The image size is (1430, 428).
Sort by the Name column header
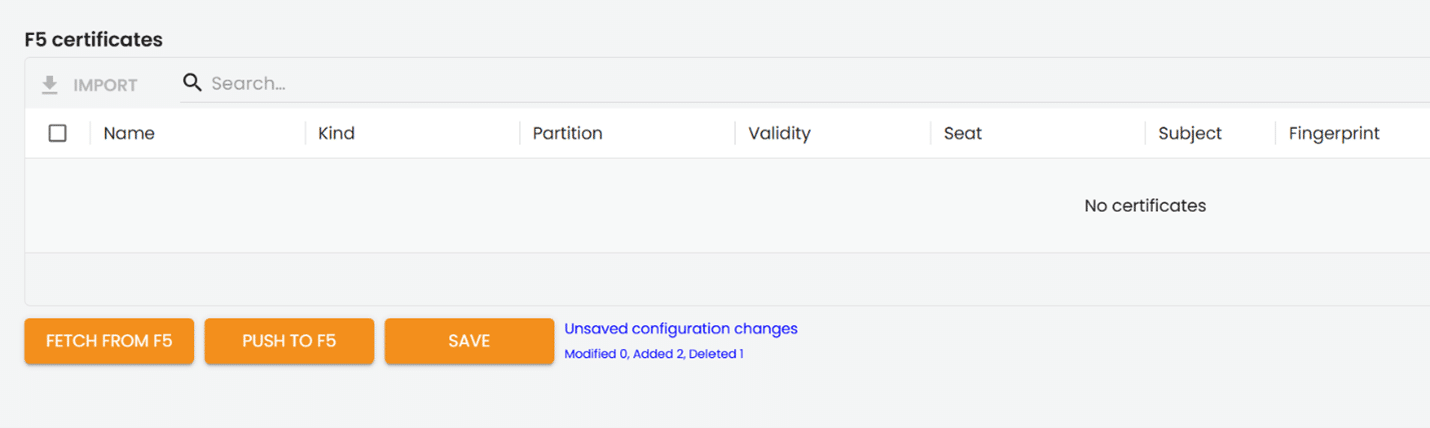[x=129, y=133]
